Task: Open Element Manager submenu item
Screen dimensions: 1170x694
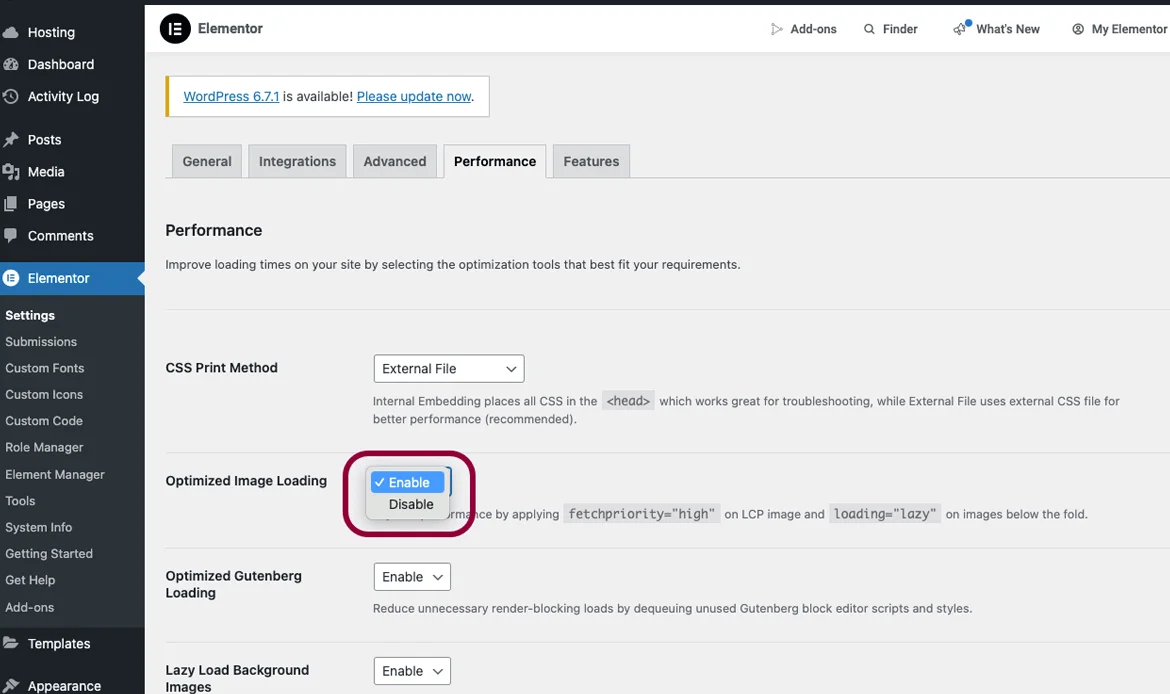Action: [x=54, y=475]
